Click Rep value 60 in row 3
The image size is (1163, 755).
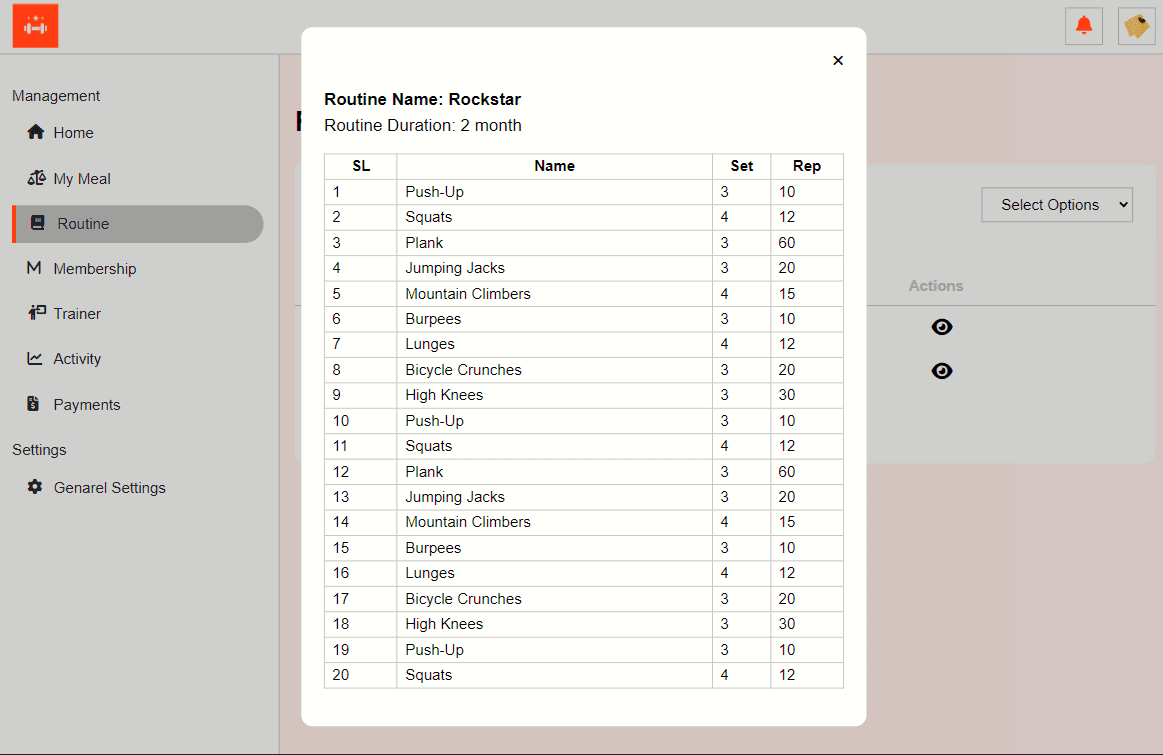(787, 243)
